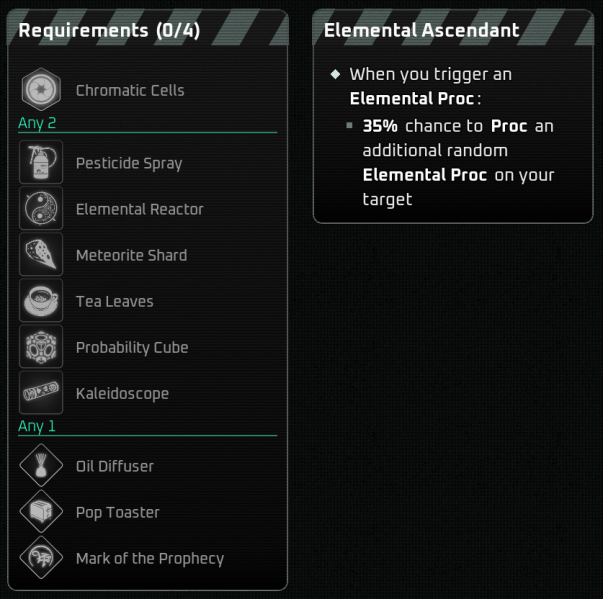Click the bold Elemental Proc keyword
This screenshot has width=603, height=599.
pos(410,99)
